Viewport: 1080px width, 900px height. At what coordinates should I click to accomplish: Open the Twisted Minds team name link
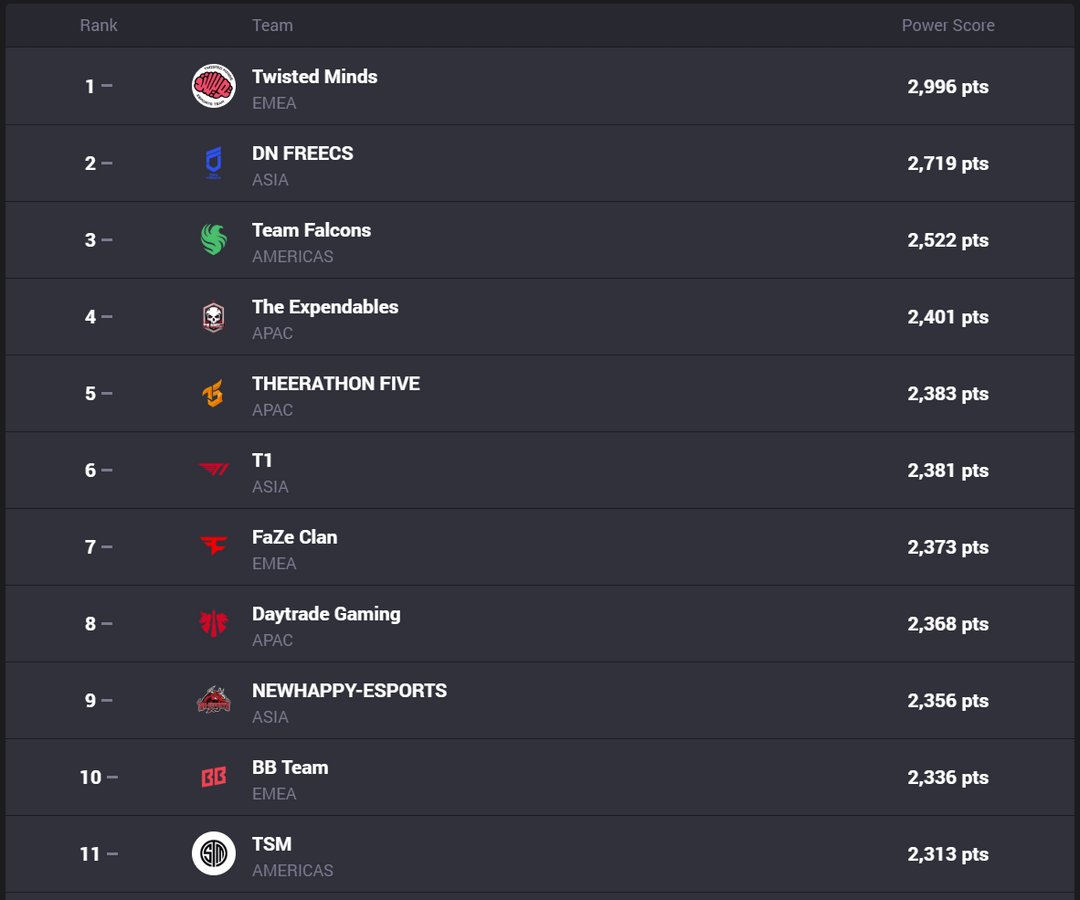point(314,77)
